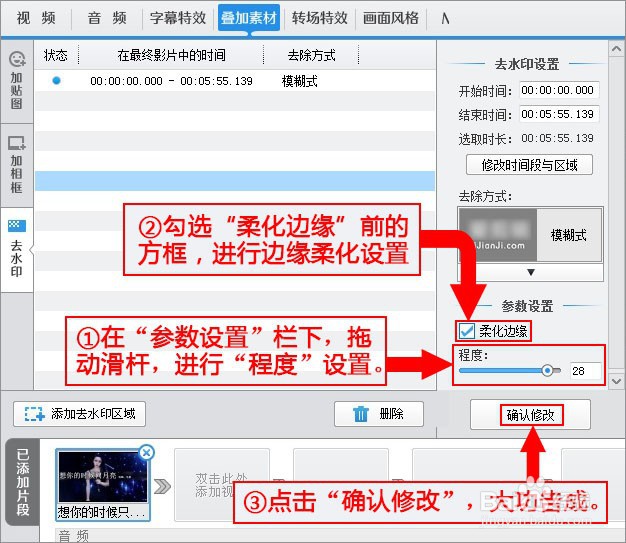Screen dimensions: 626x543
Task: Click scroll up arrow of settings panel
Action: pos(616,49)
